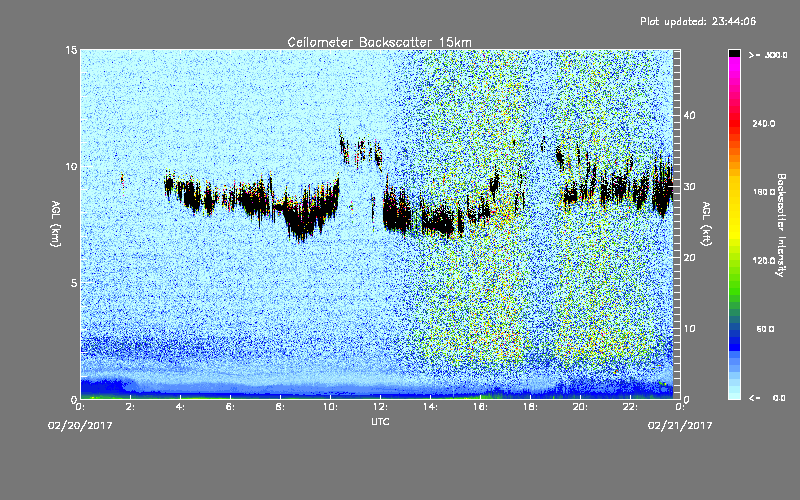Click the 10 km tick label
The width and height of the screenshot is (800, 500).
[x=71, y=166]
